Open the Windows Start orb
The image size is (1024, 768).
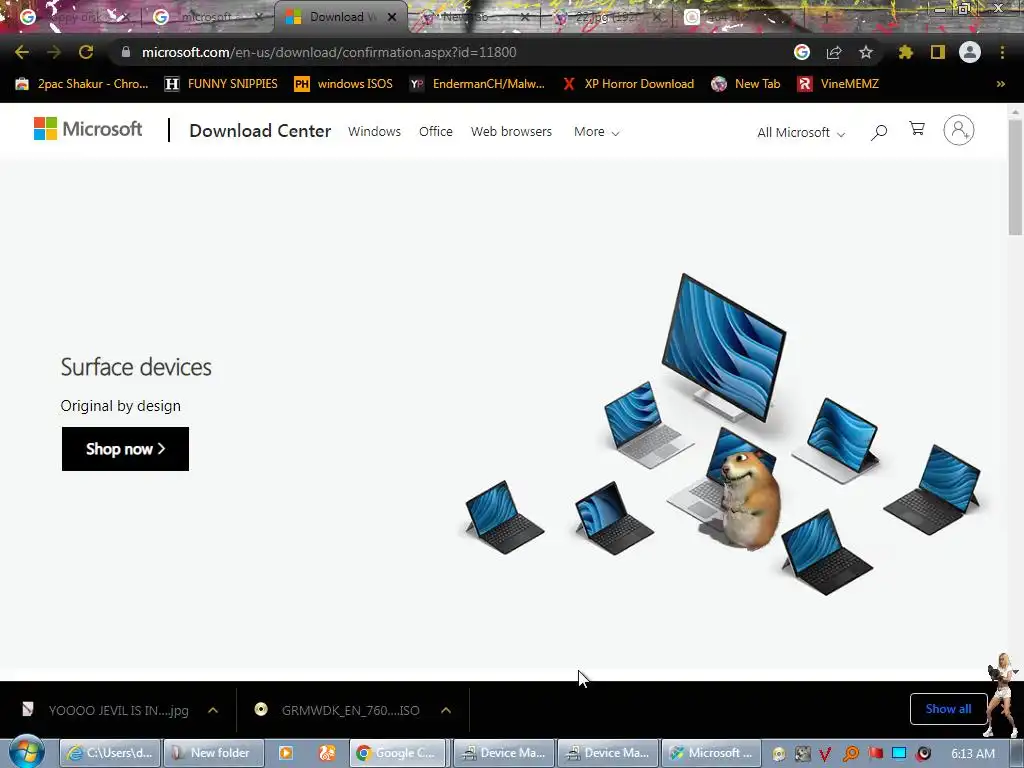click(27, 752)
